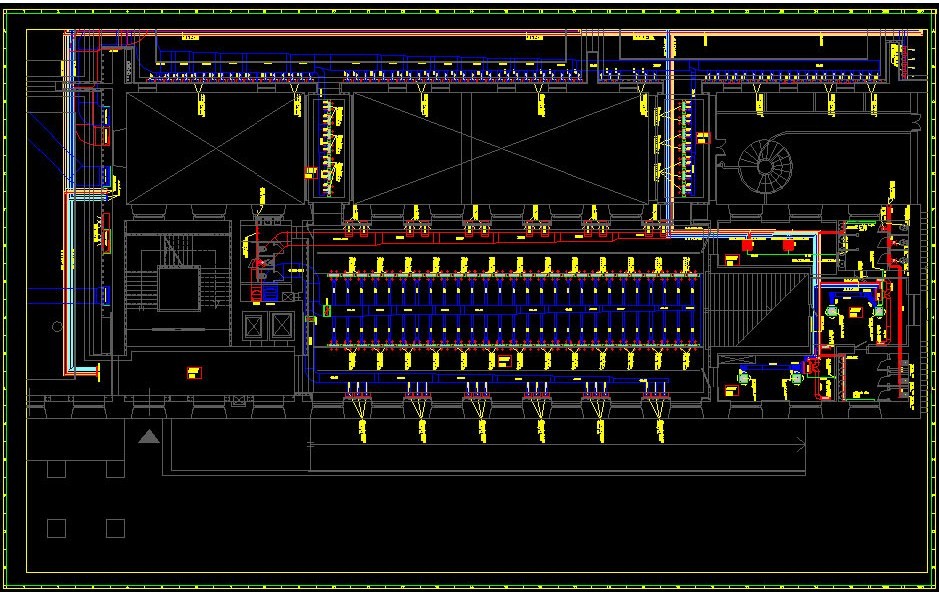This screenshot has width=939, height=592.
Task: Click the right small square at bottom-left
Action: (x=115, y=528)
